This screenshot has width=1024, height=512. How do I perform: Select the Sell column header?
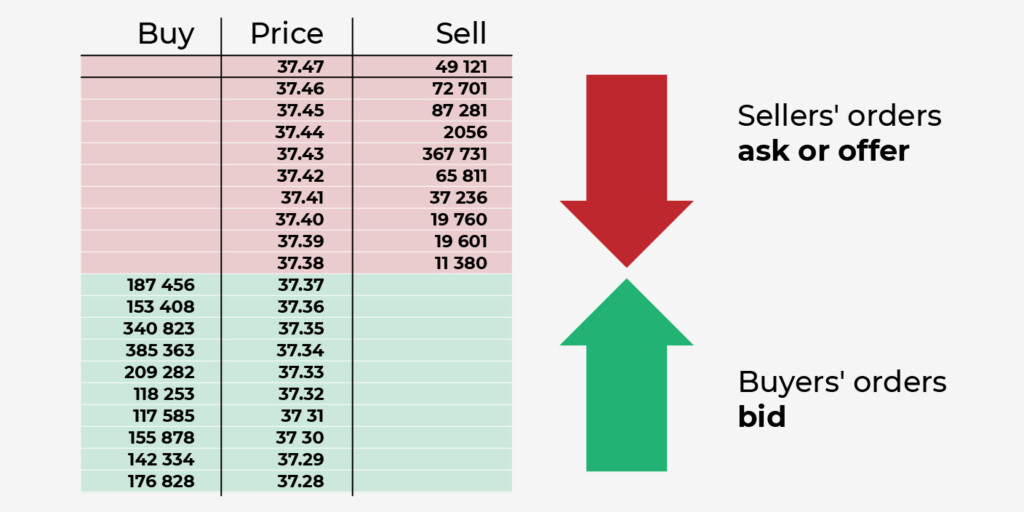[x=461, y=34]
